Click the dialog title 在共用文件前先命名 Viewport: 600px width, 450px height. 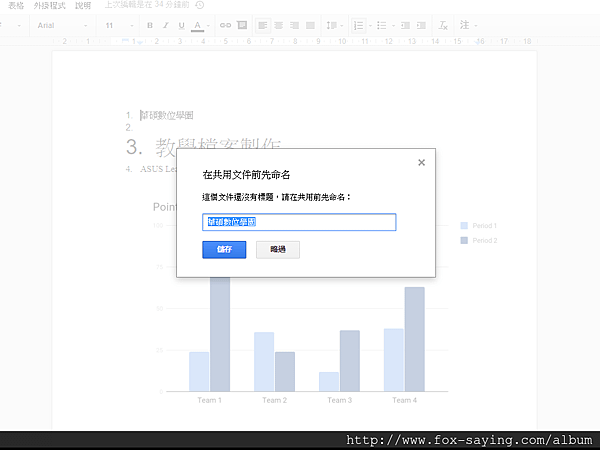246,175
